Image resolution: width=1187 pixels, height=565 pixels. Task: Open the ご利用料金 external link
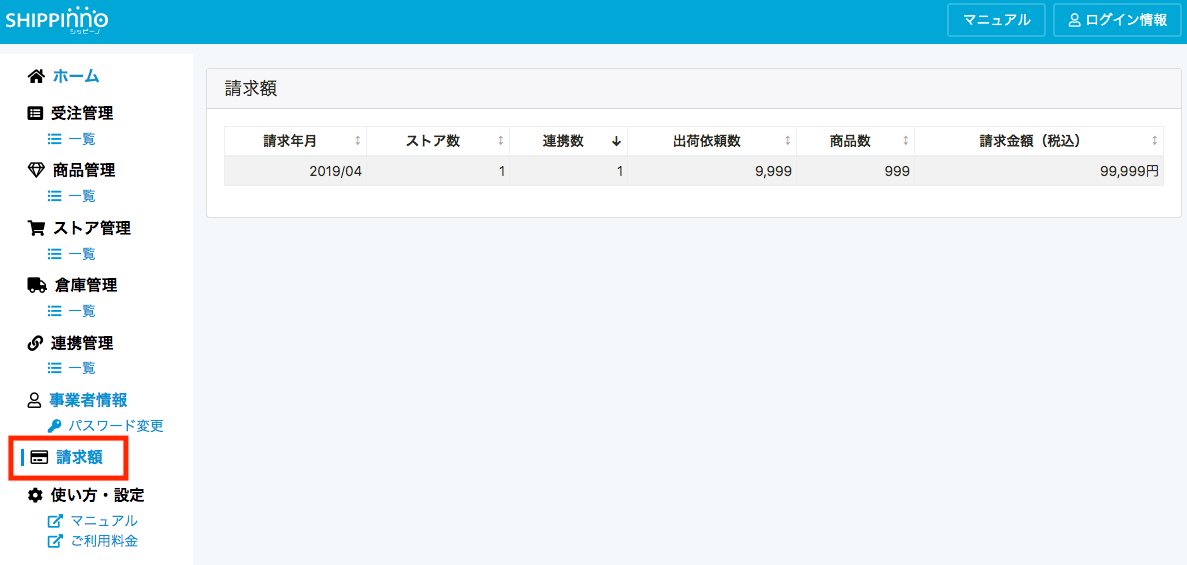103,541
